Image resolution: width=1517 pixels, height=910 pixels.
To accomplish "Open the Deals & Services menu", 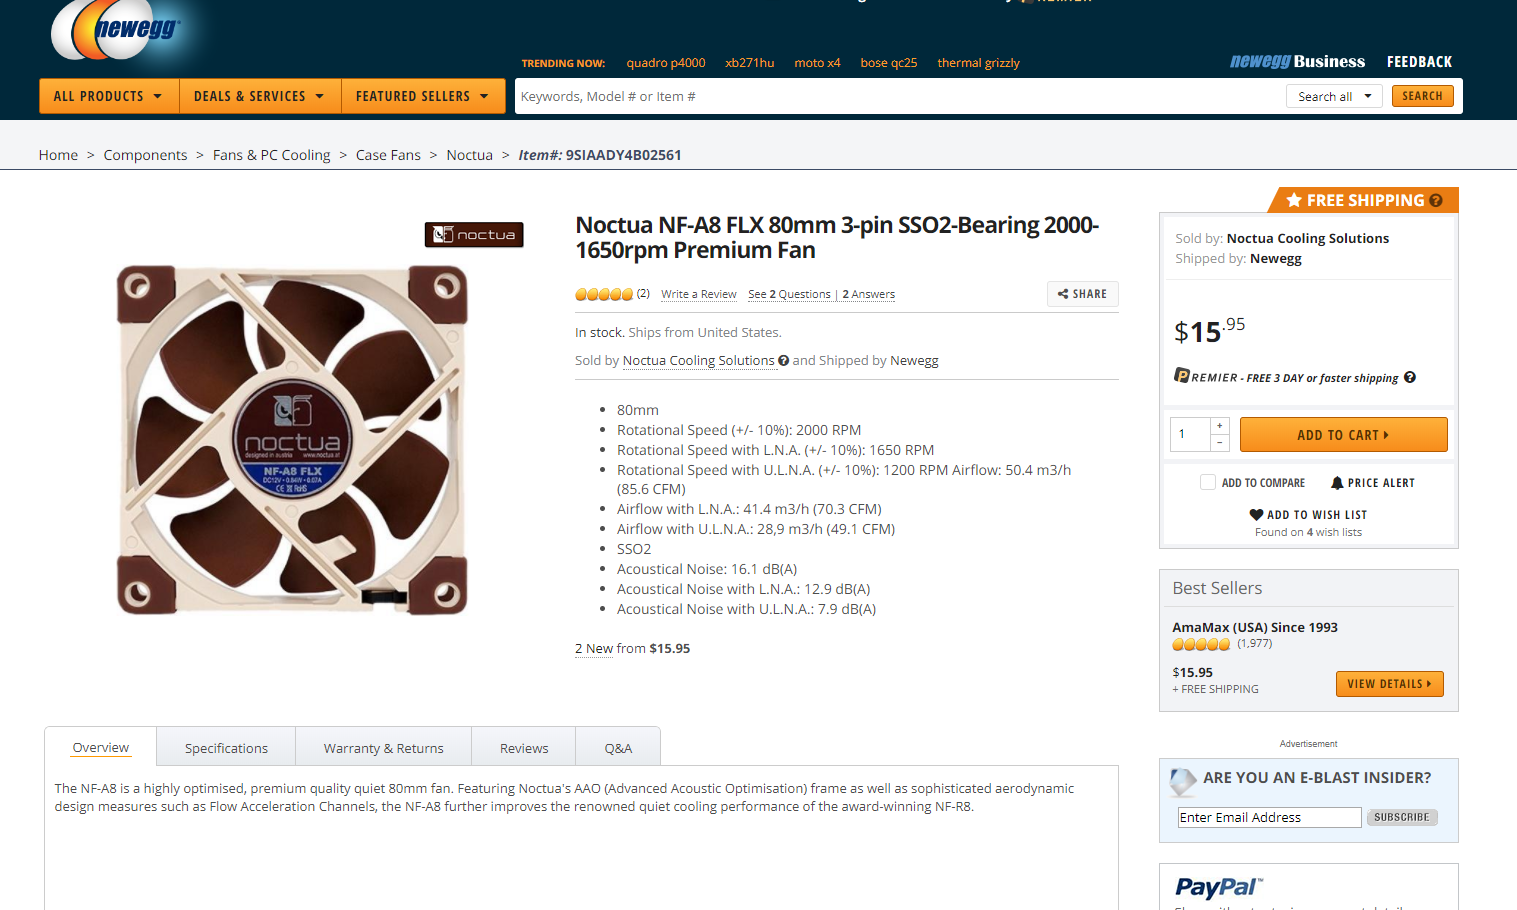I will 259,96.
